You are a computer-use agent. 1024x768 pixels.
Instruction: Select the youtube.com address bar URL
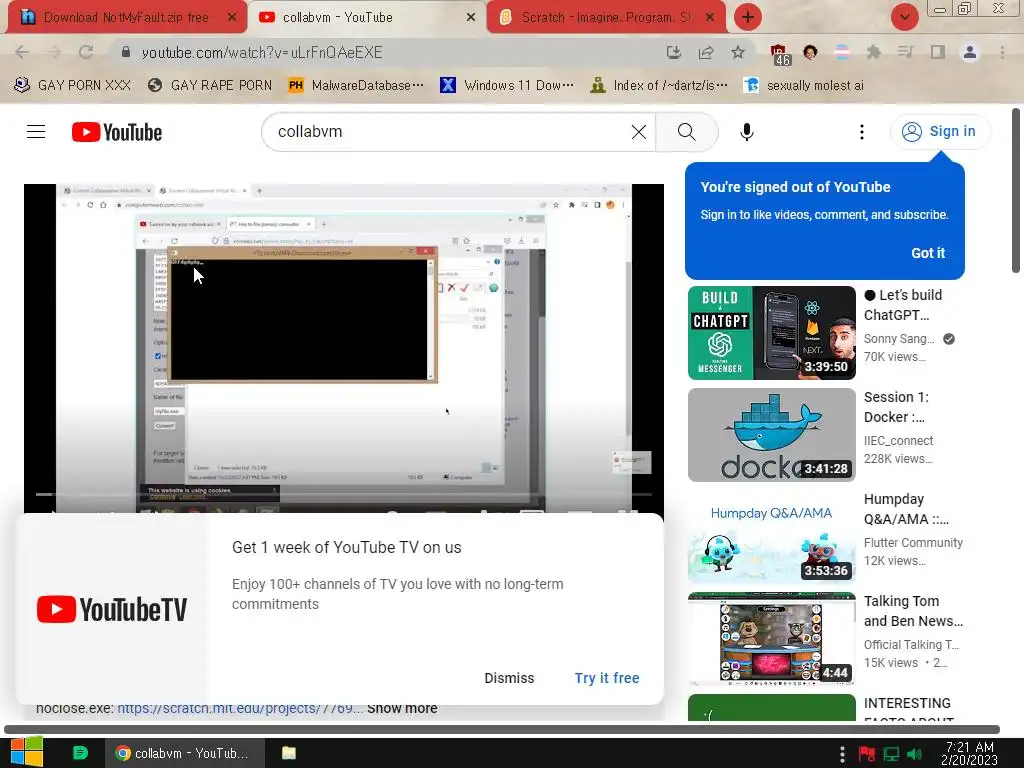click(x=262, y=52)
